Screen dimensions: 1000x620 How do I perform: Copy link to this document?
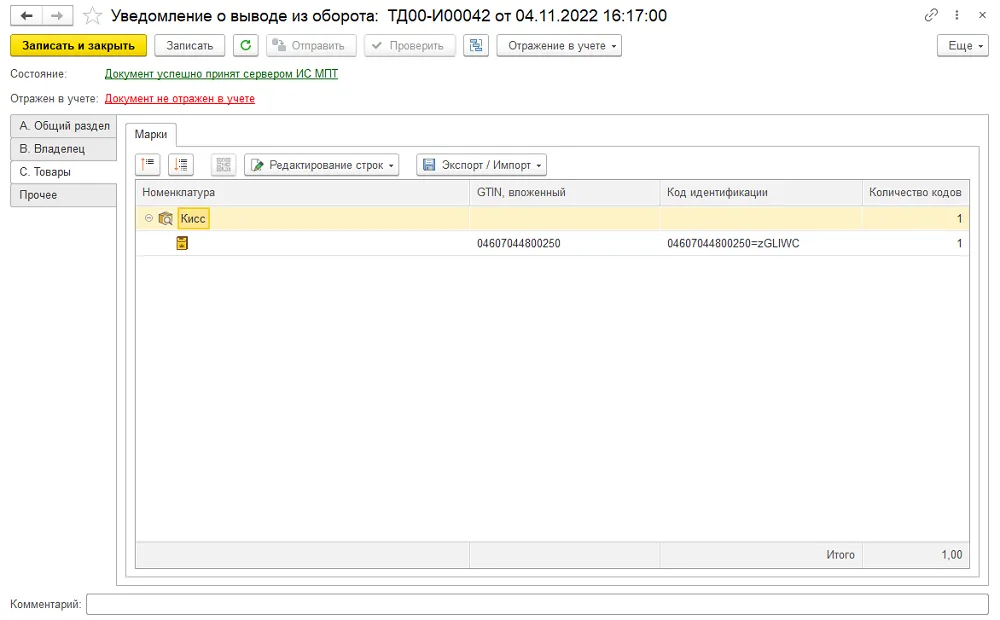pos(931,15)
